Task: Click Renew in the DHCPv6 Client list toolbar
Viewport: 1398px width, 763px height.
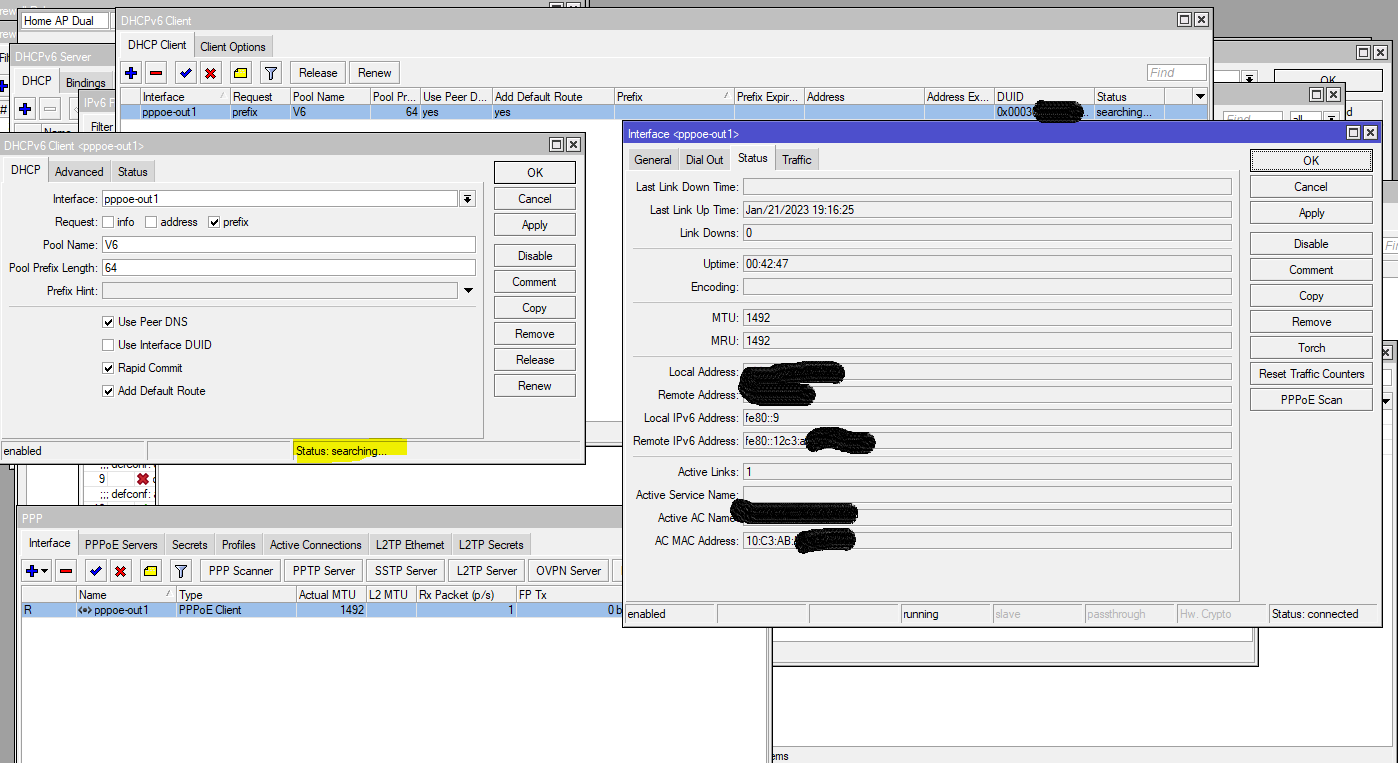Action: tap(375, 73)
